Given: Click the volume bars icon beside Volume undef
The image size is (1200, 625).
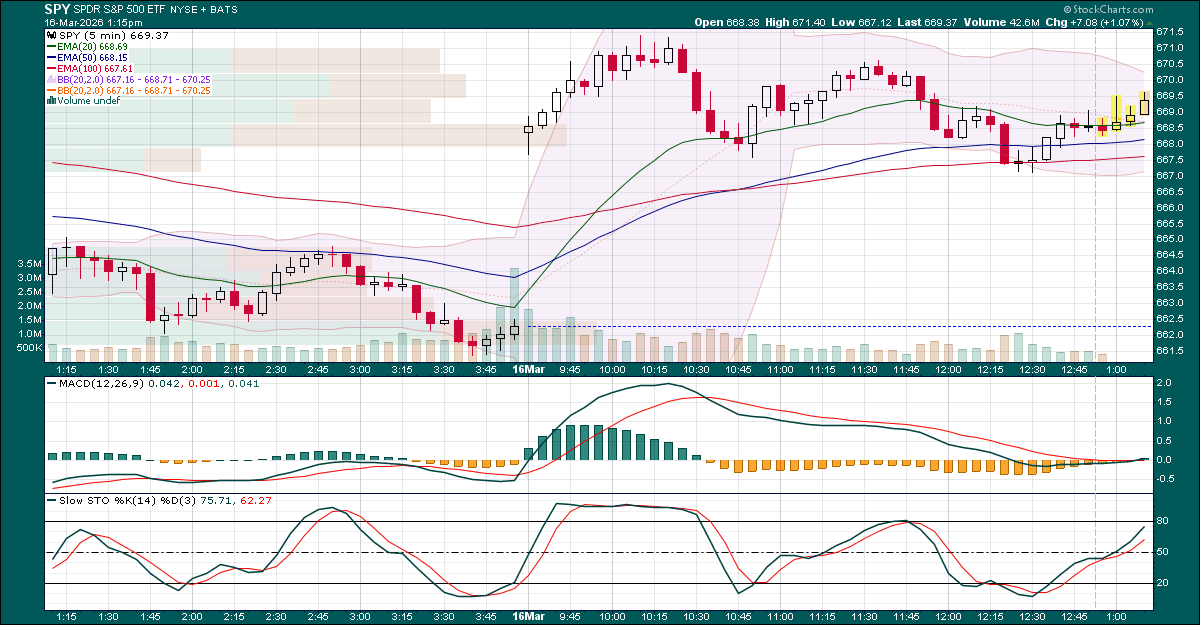Looking at the screenshot, I should 52,101.
